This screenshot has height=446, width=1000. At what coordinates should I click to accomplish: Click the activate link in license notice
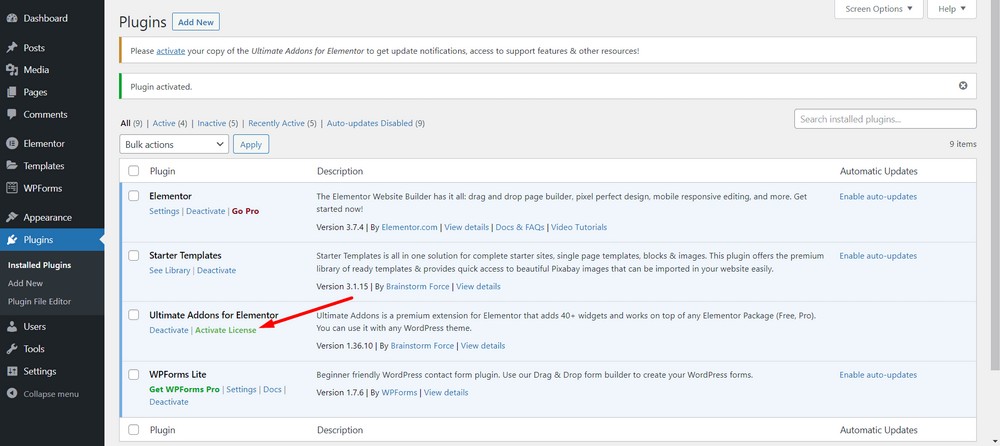click(171, 50)
